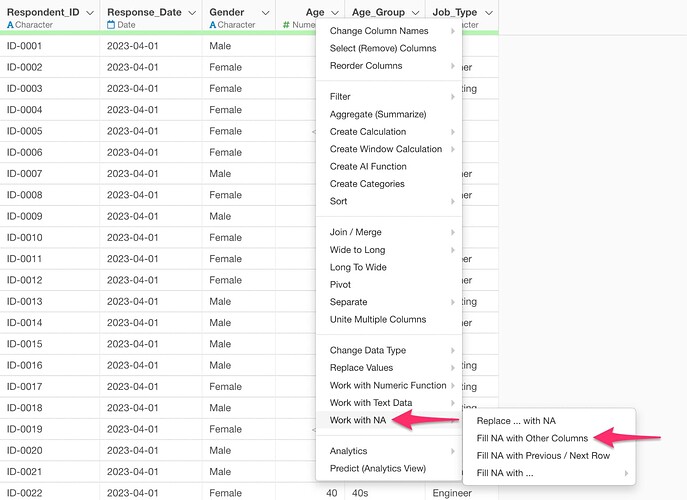Select Fill NA with Other Columns

coord(531,438)
